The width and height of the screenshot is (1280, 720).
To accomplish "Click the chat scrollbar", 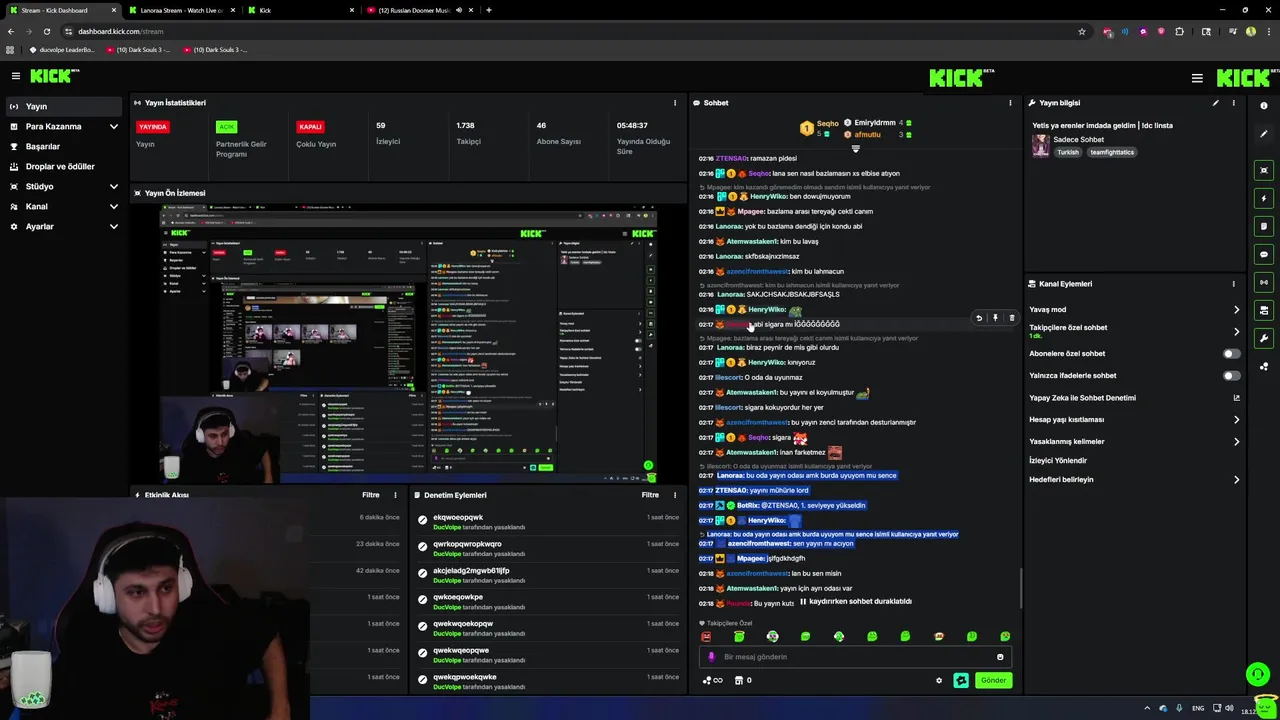I will point(1021,586).
